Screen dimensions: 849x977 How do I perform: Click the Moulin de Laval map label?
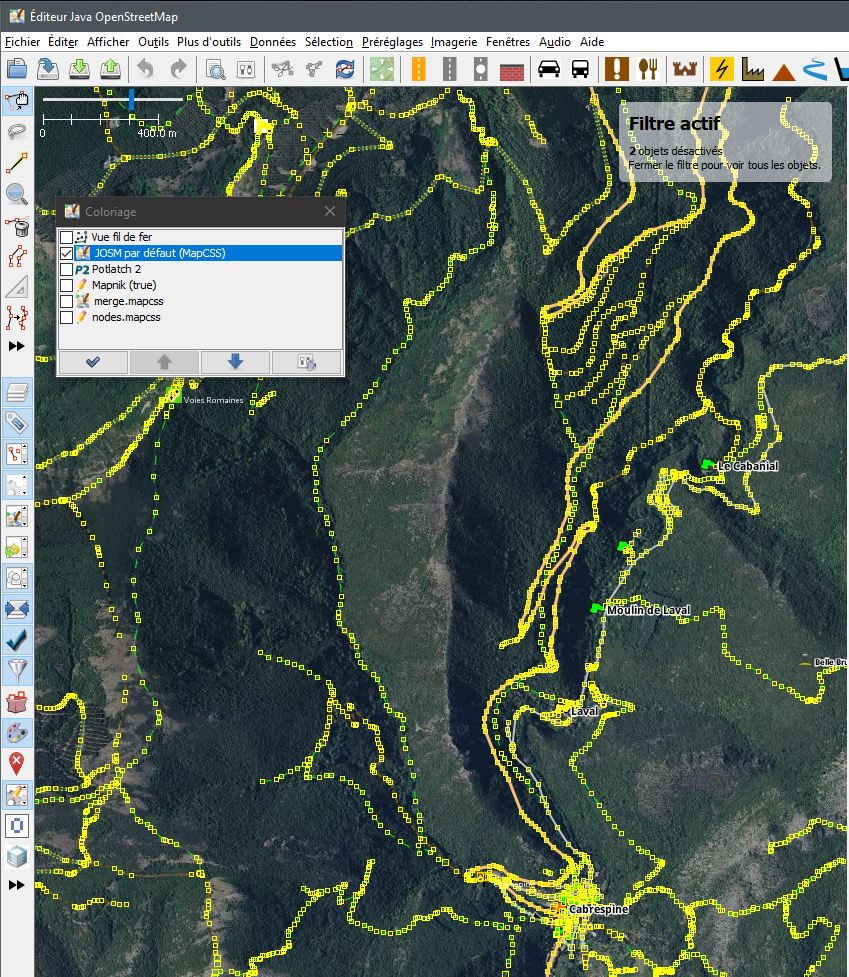point(648,610)
